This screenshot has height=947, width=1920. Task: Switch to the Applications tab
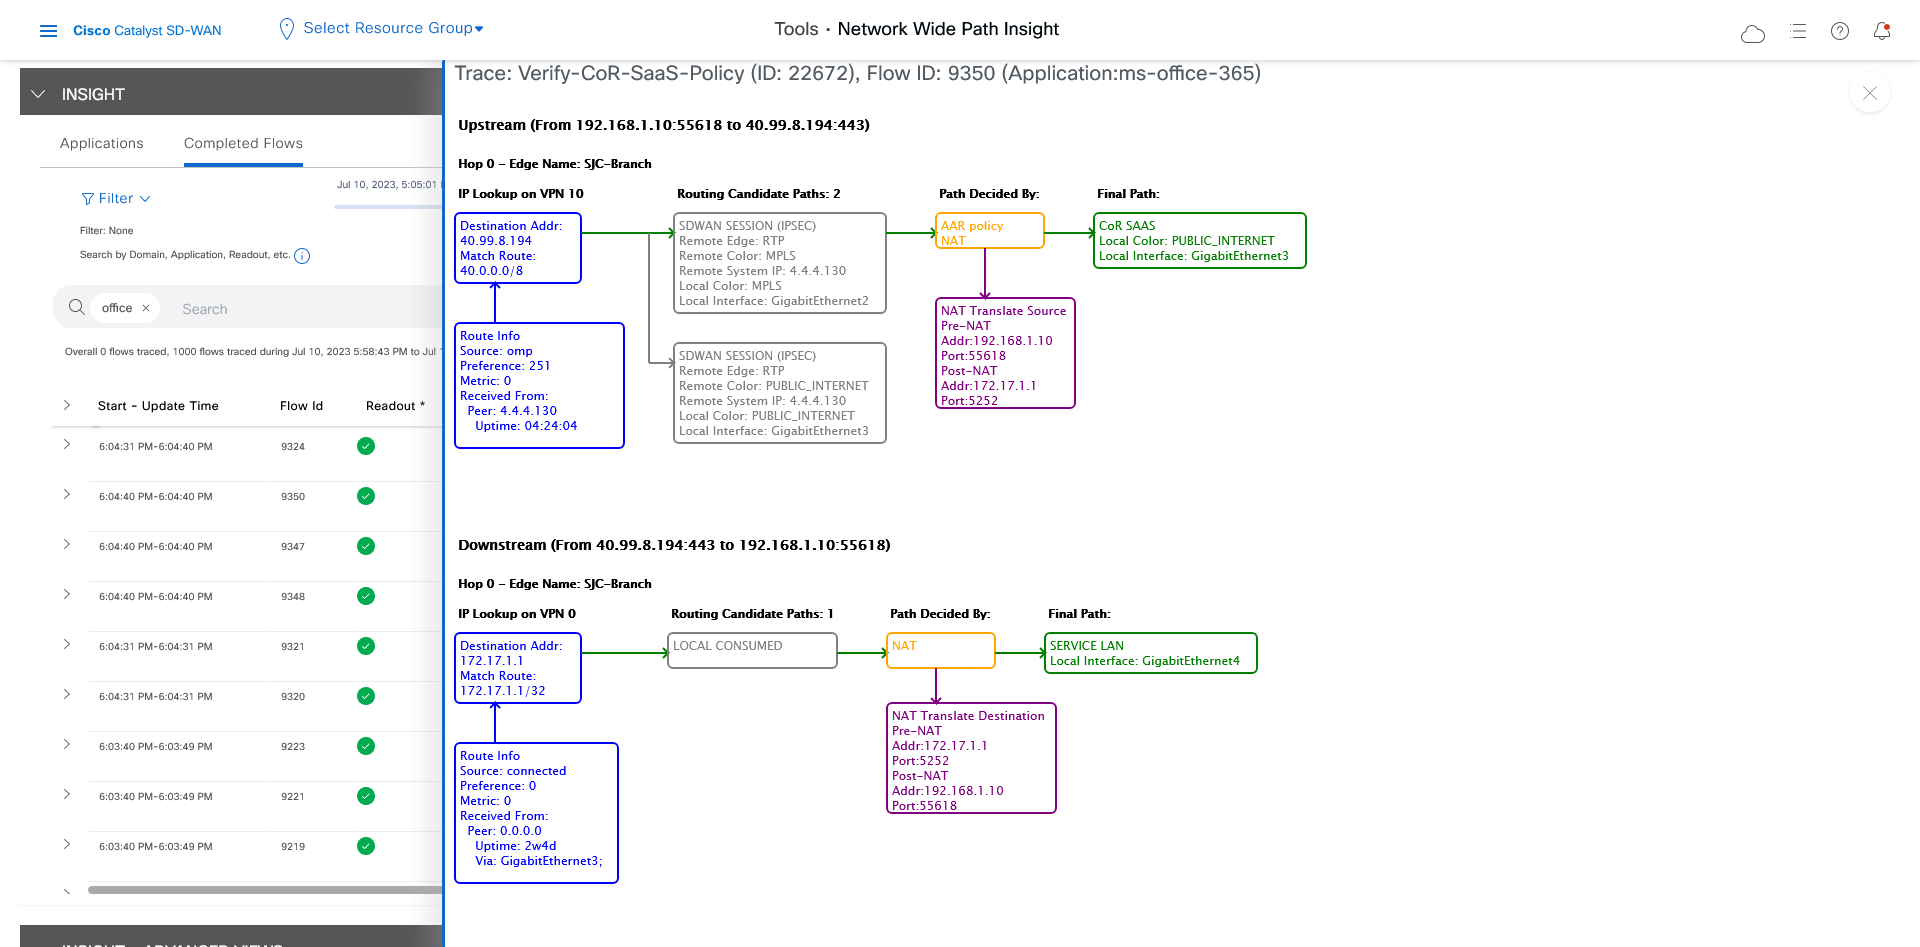tap(102, 143)
